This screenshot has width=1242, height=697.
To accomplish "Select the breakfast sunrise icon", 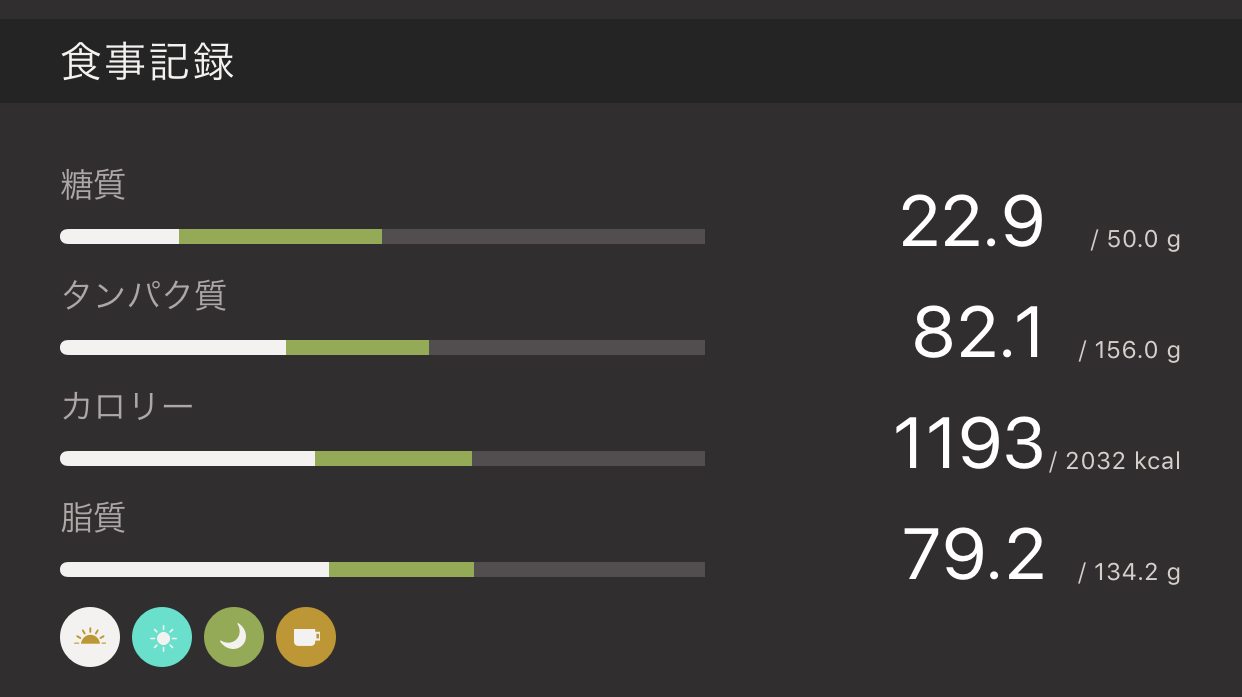I will click(x=90, y=637).
